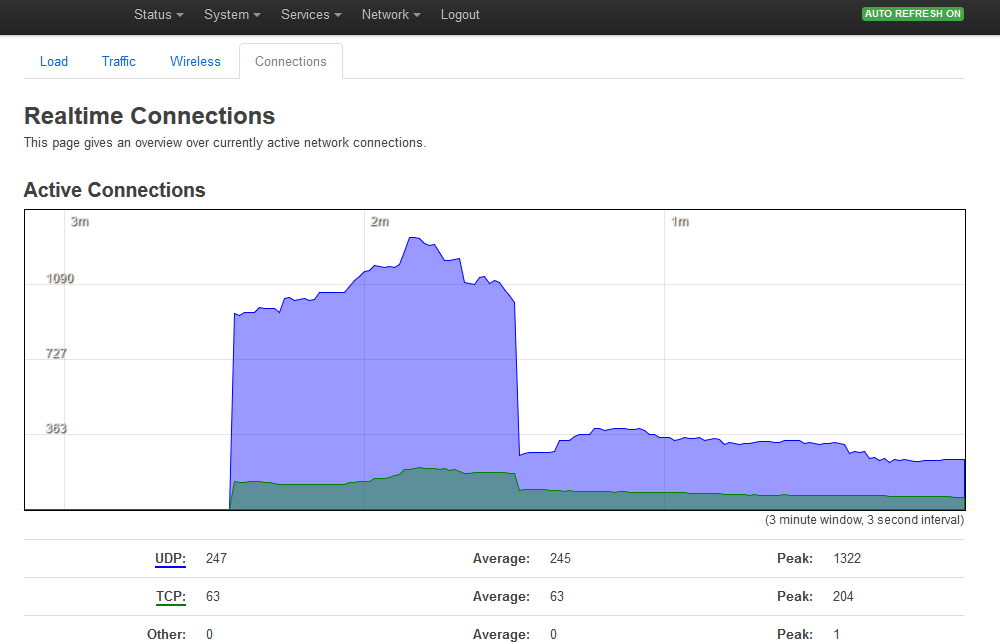1000x642 pixels.
Task: Click the UDP legend label
Action: (170, 558)
